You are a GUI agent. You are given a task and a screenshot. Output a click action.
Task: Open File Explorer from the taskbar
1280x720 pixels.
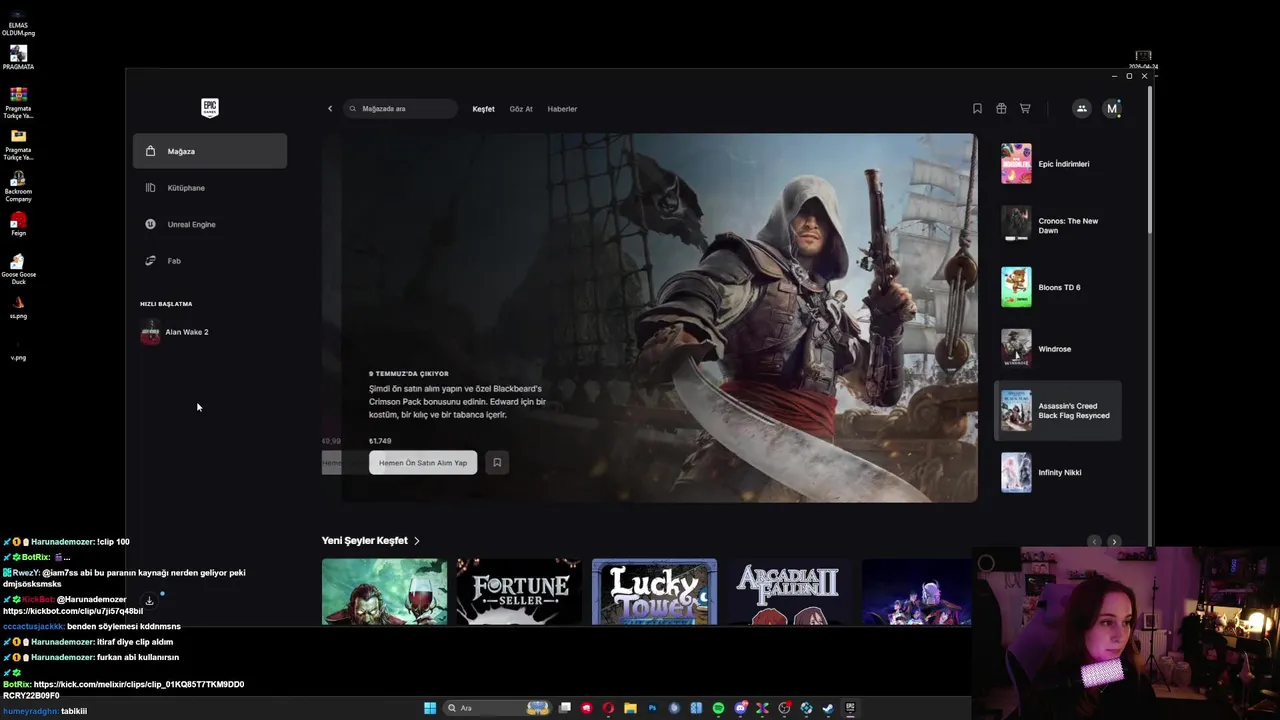click(630, 708)
